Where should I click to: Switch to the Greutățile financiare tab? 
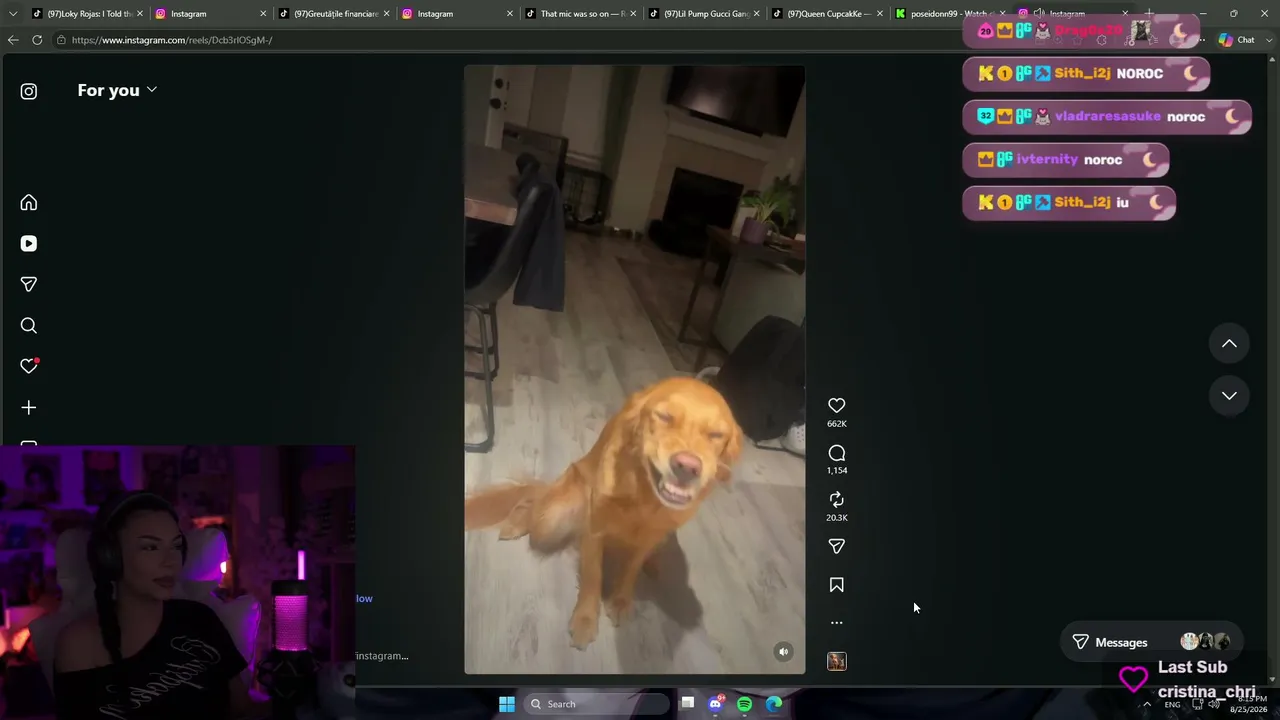click(x=332, y=14)
